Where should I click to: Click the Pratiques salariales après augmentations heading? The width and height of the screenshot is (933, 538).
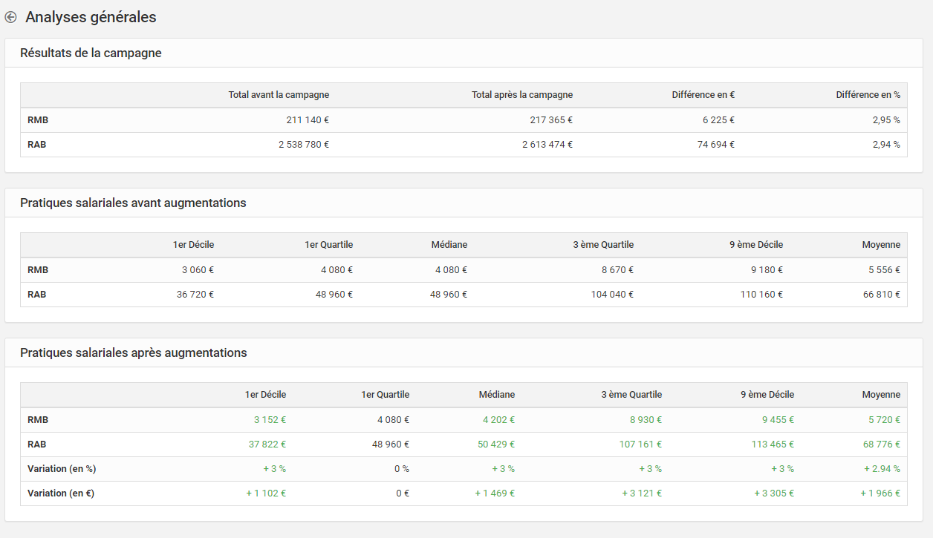(x=133, y=353)
